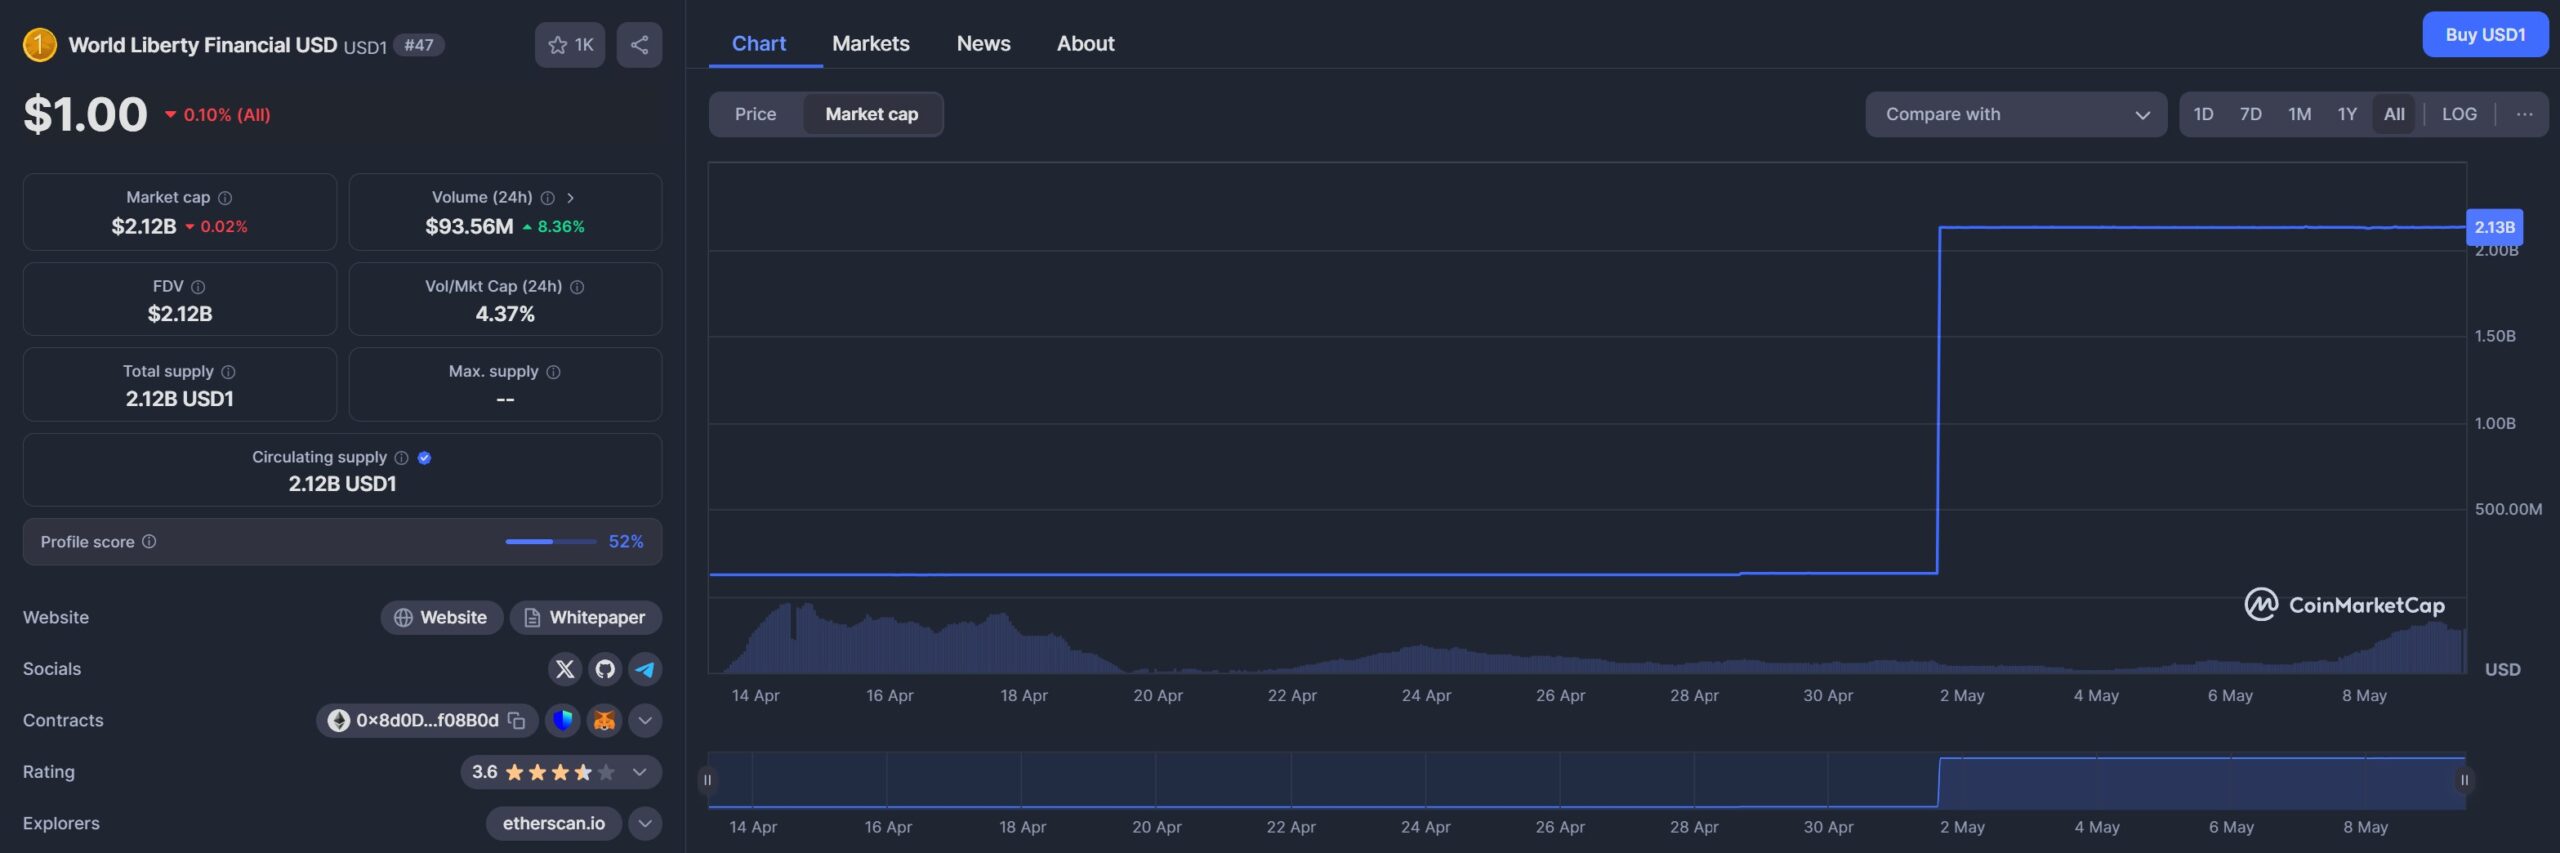Set chart range to 1M
This screenshot has height=853, width=2560.
click(x=2299, y=114)
